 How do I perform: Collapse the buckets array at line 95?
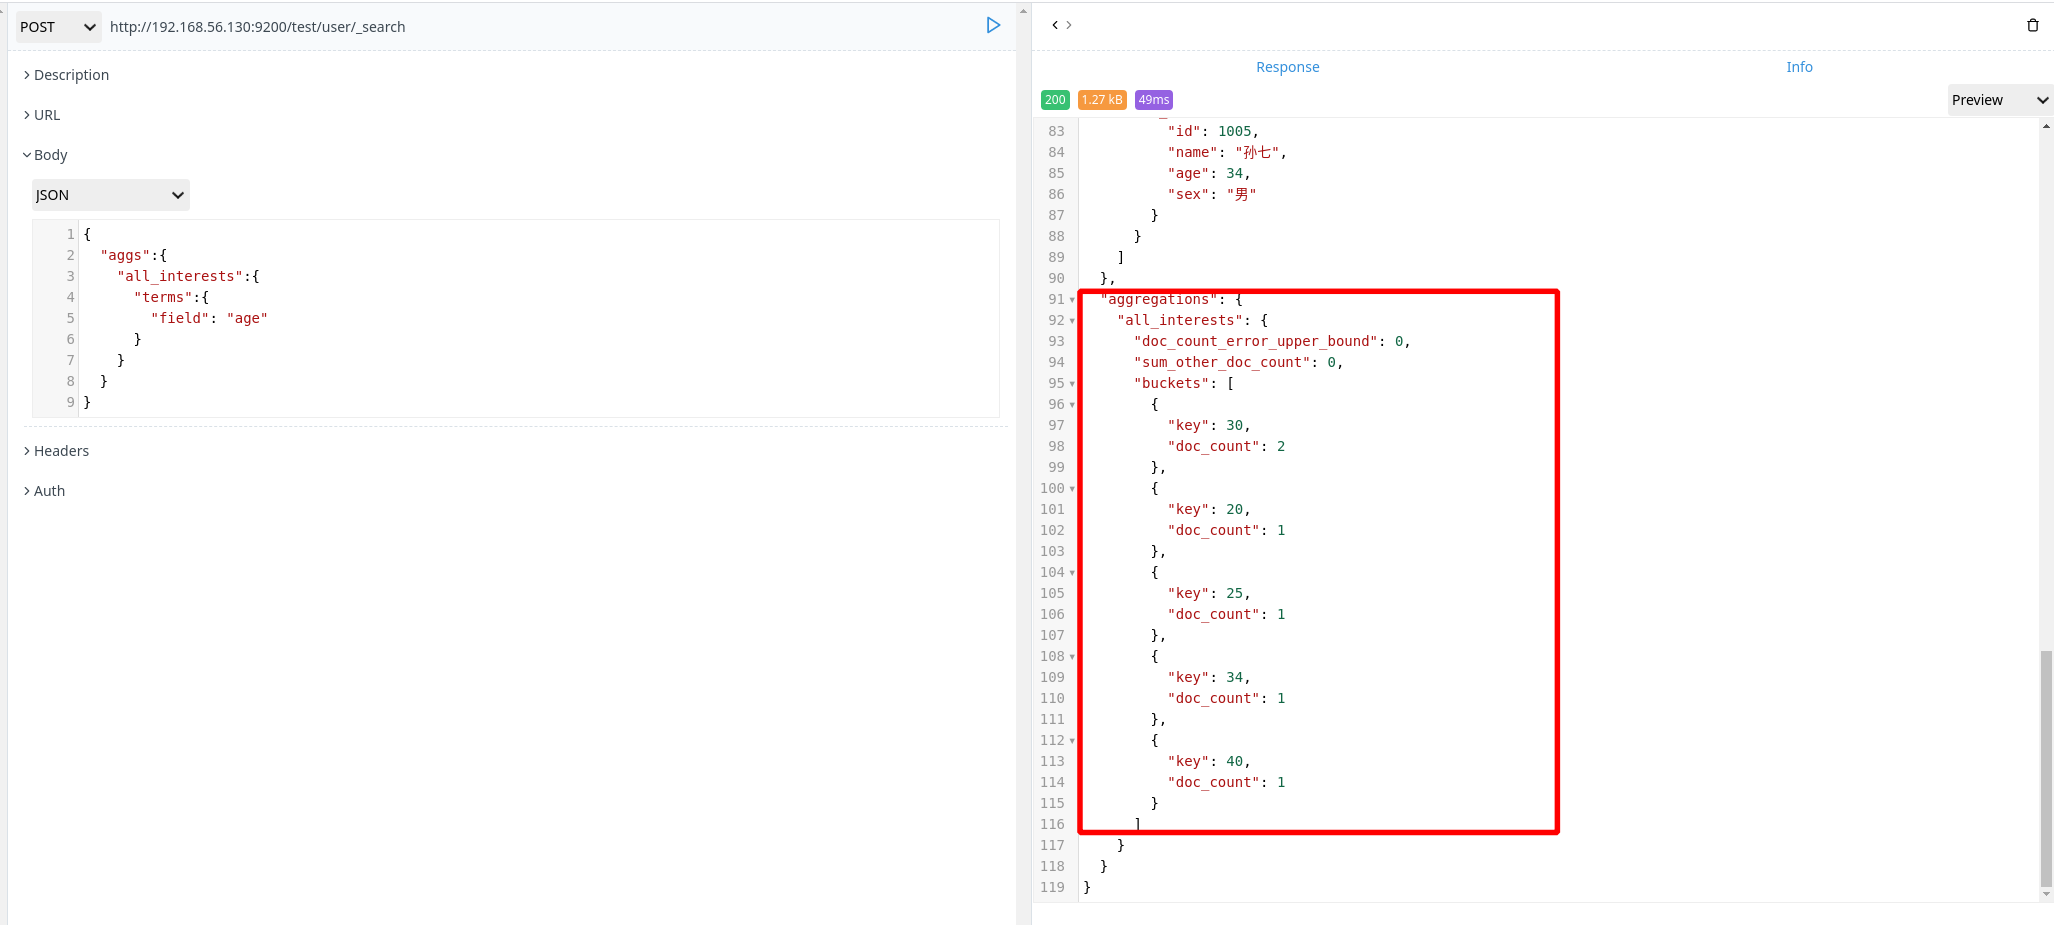1071,383
